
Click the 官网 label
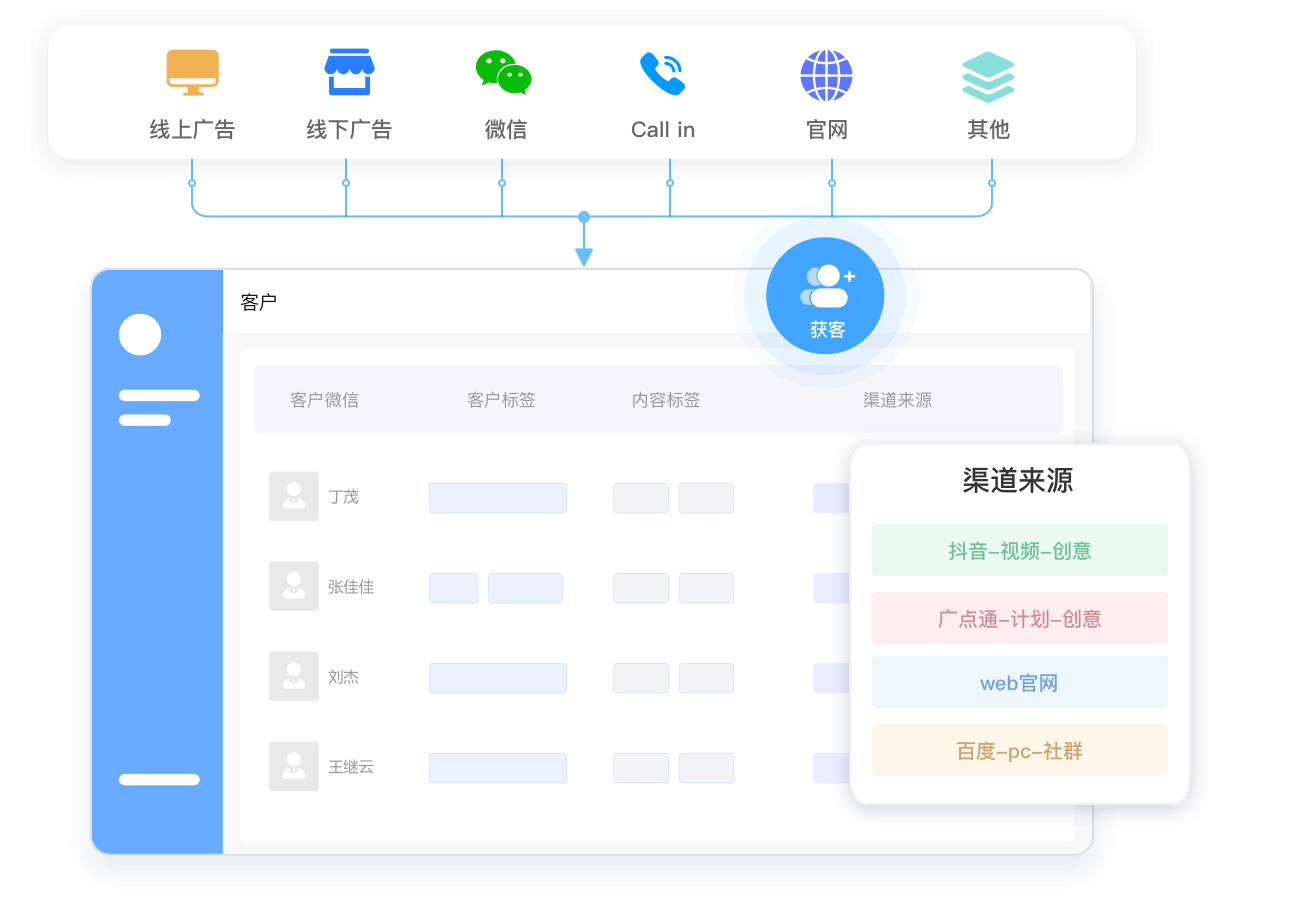[x=827, y=129]
